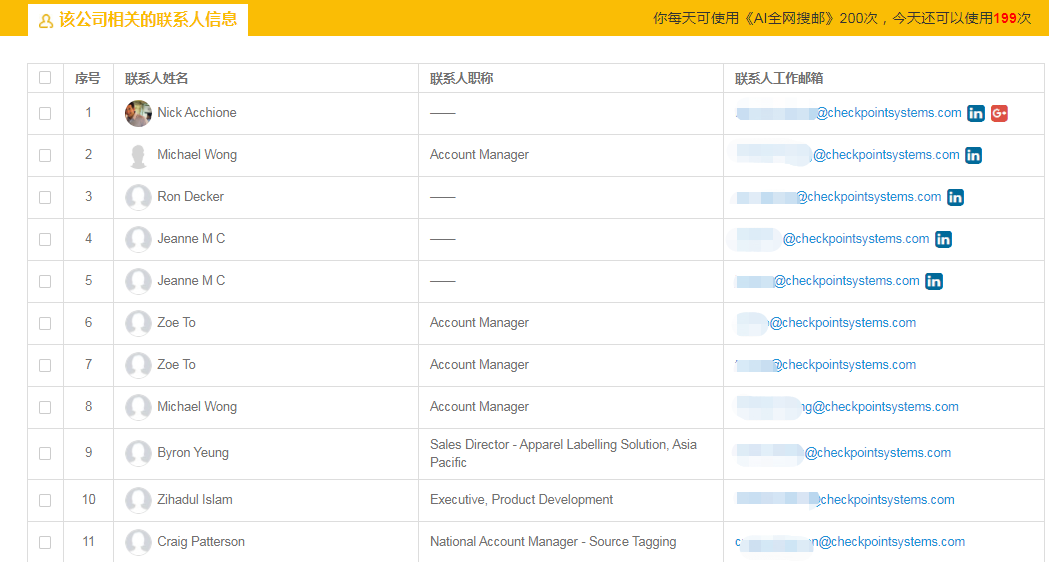Click 序号 column header
This screenshot has width=1049, height=562.
tap(88, 78)
